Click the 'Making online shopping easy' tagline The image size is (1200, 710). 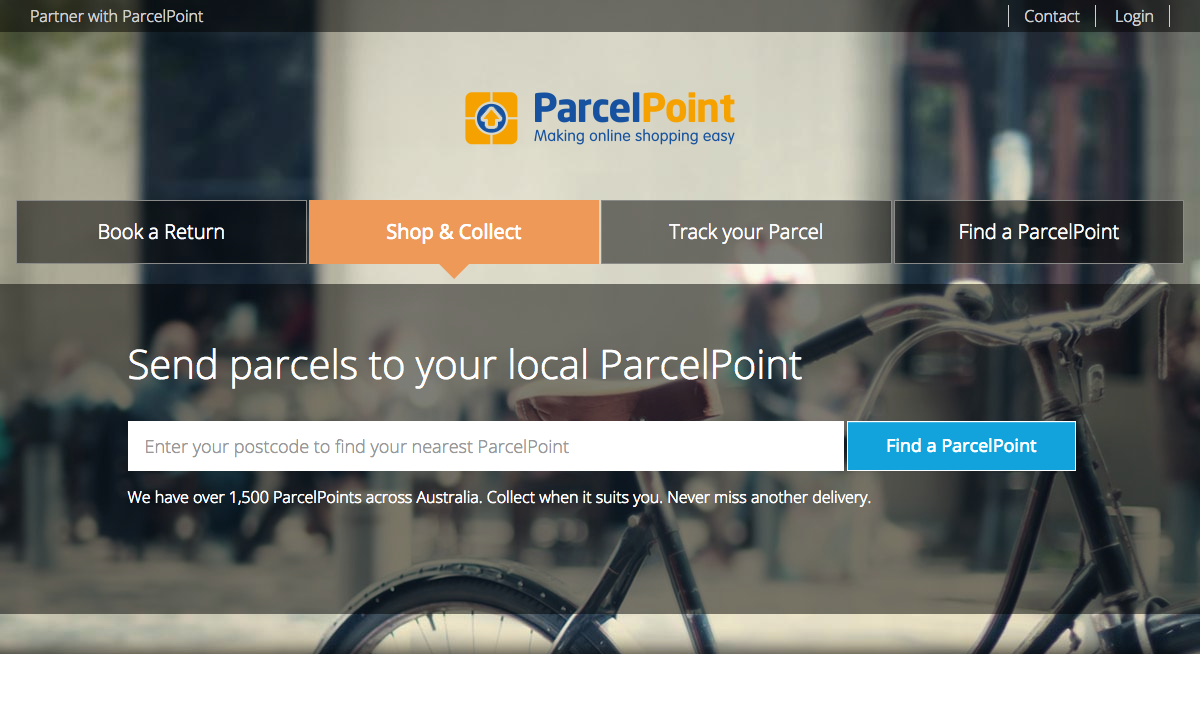[634, 136]
